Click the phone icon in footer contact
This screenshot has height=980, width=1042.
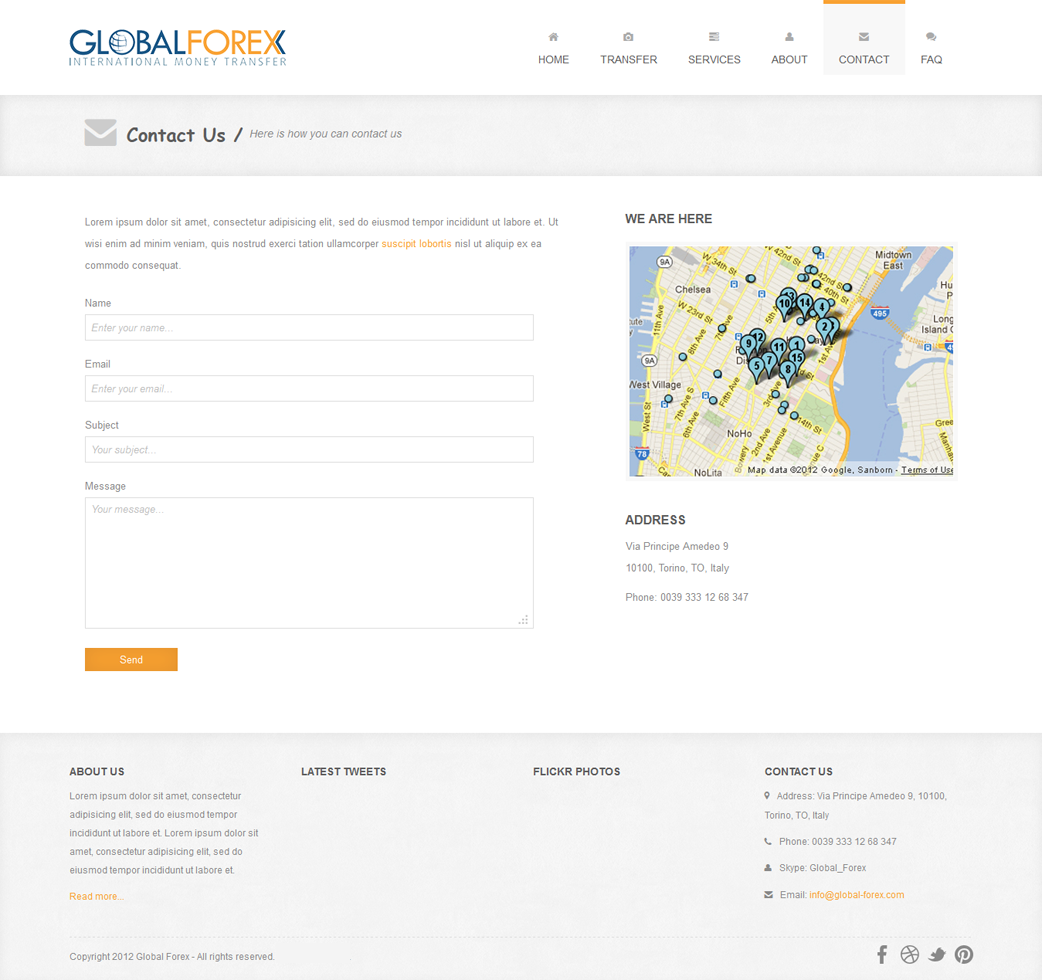coord(768,841)
